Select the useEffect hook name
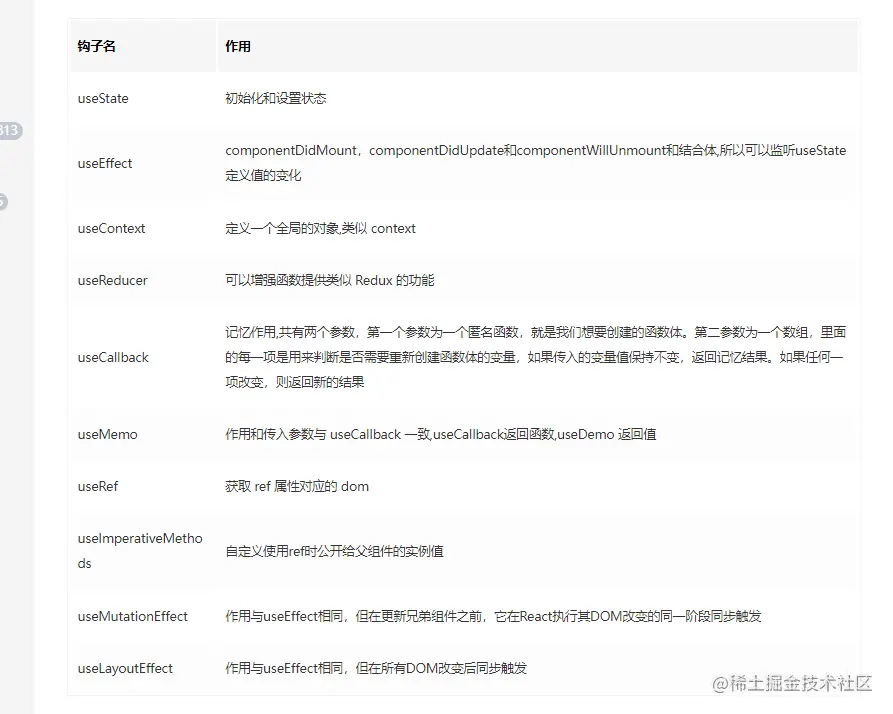This screenshot has height=714, width=893. point(103,163)
